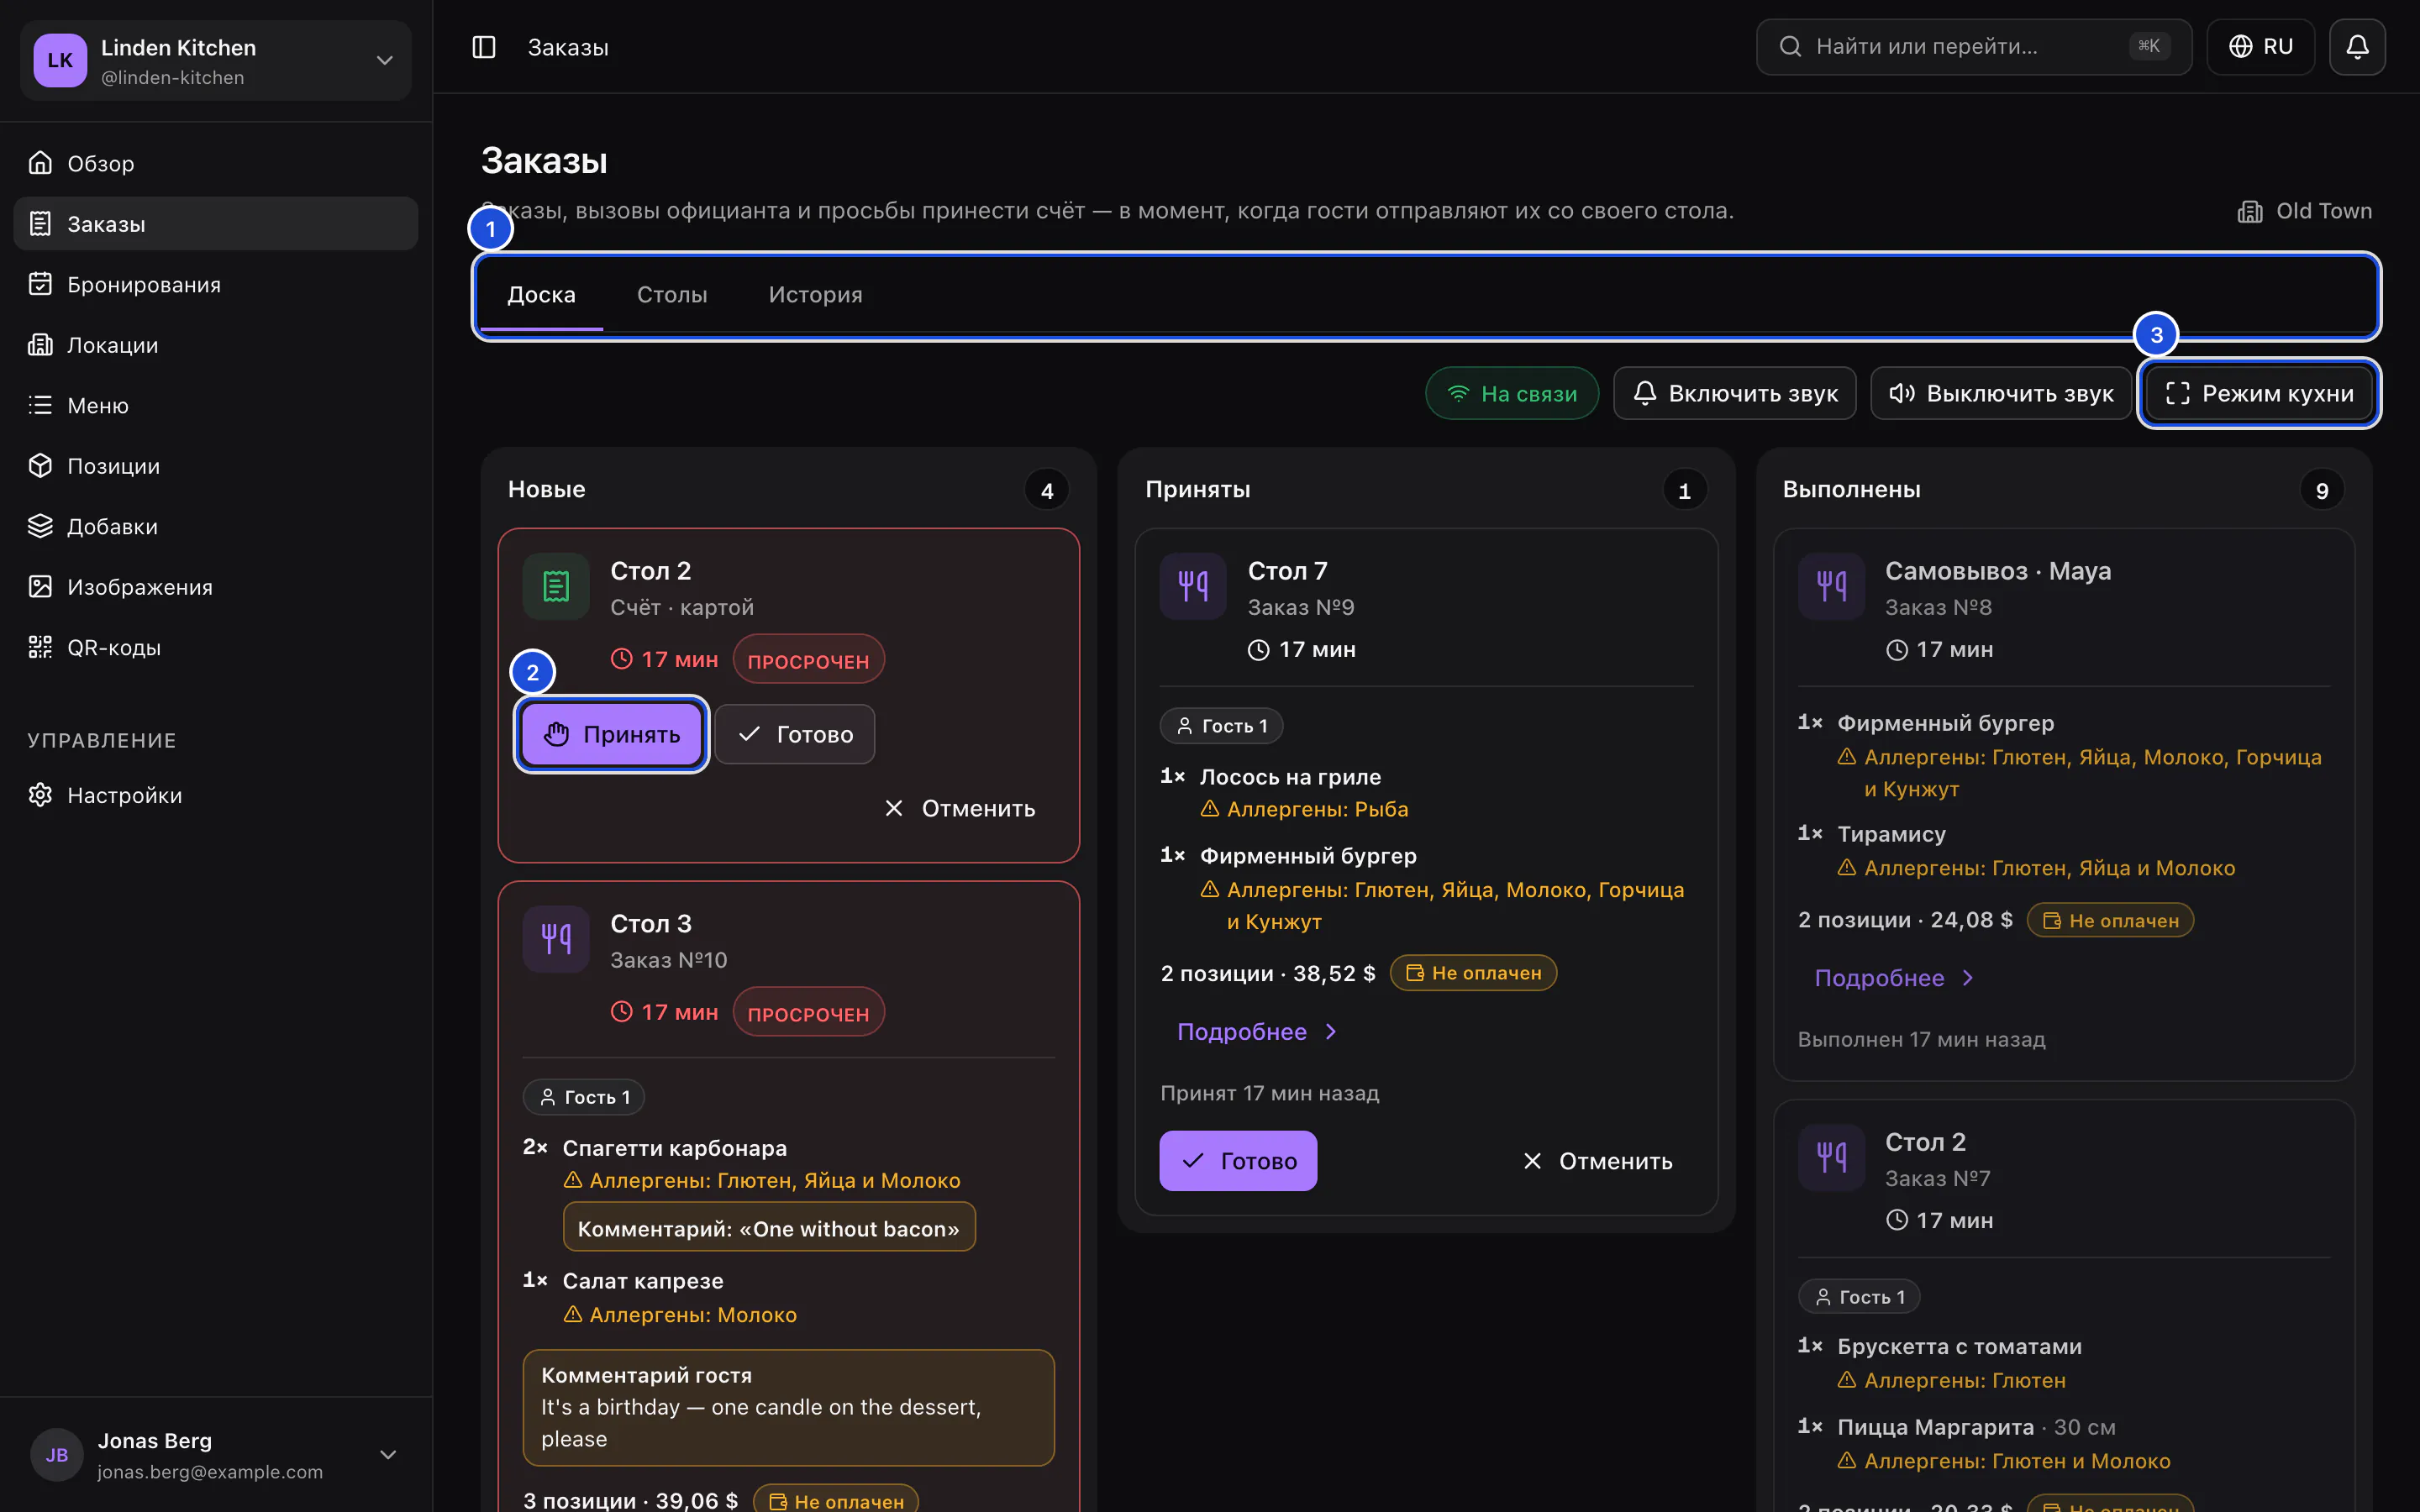2420x1512 pixels.
Task: Click the На связи status badge
Action: (1512, 393)
